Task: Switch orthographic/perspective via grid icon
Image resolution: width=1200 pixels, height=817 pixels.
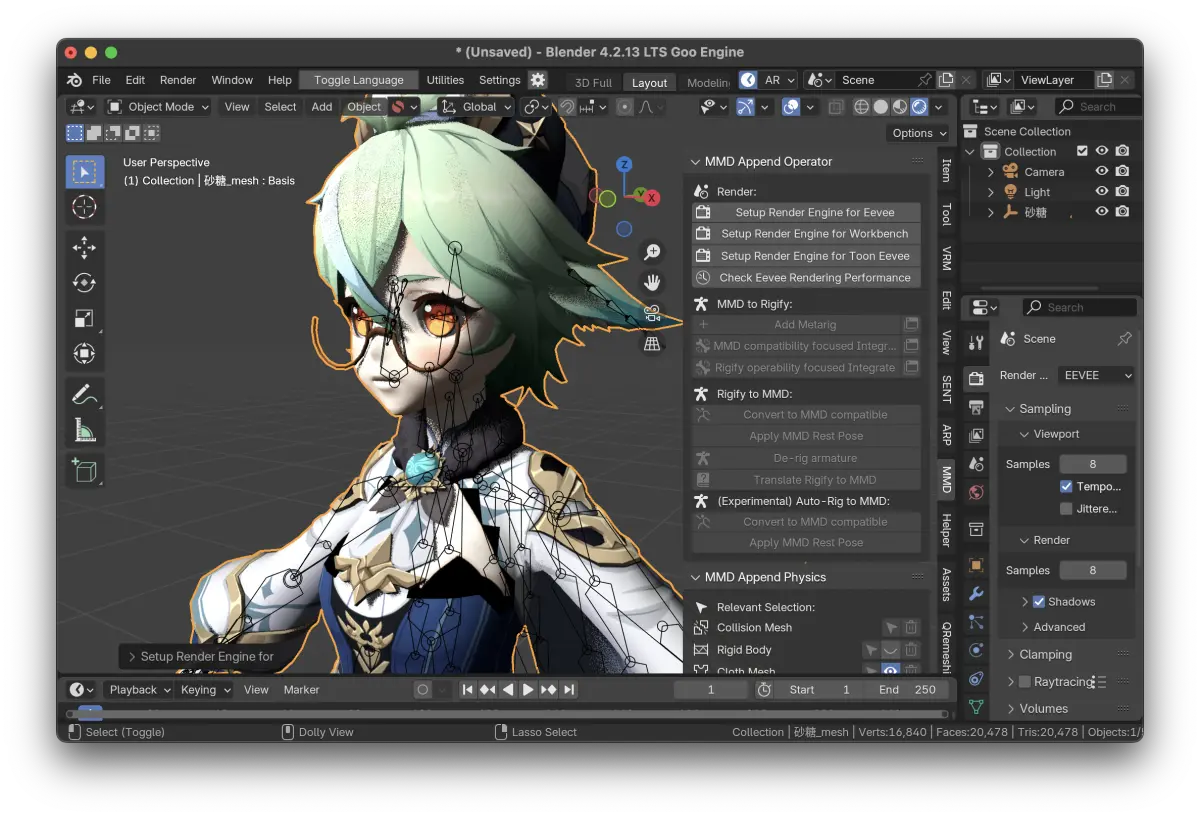Action: 652,344
